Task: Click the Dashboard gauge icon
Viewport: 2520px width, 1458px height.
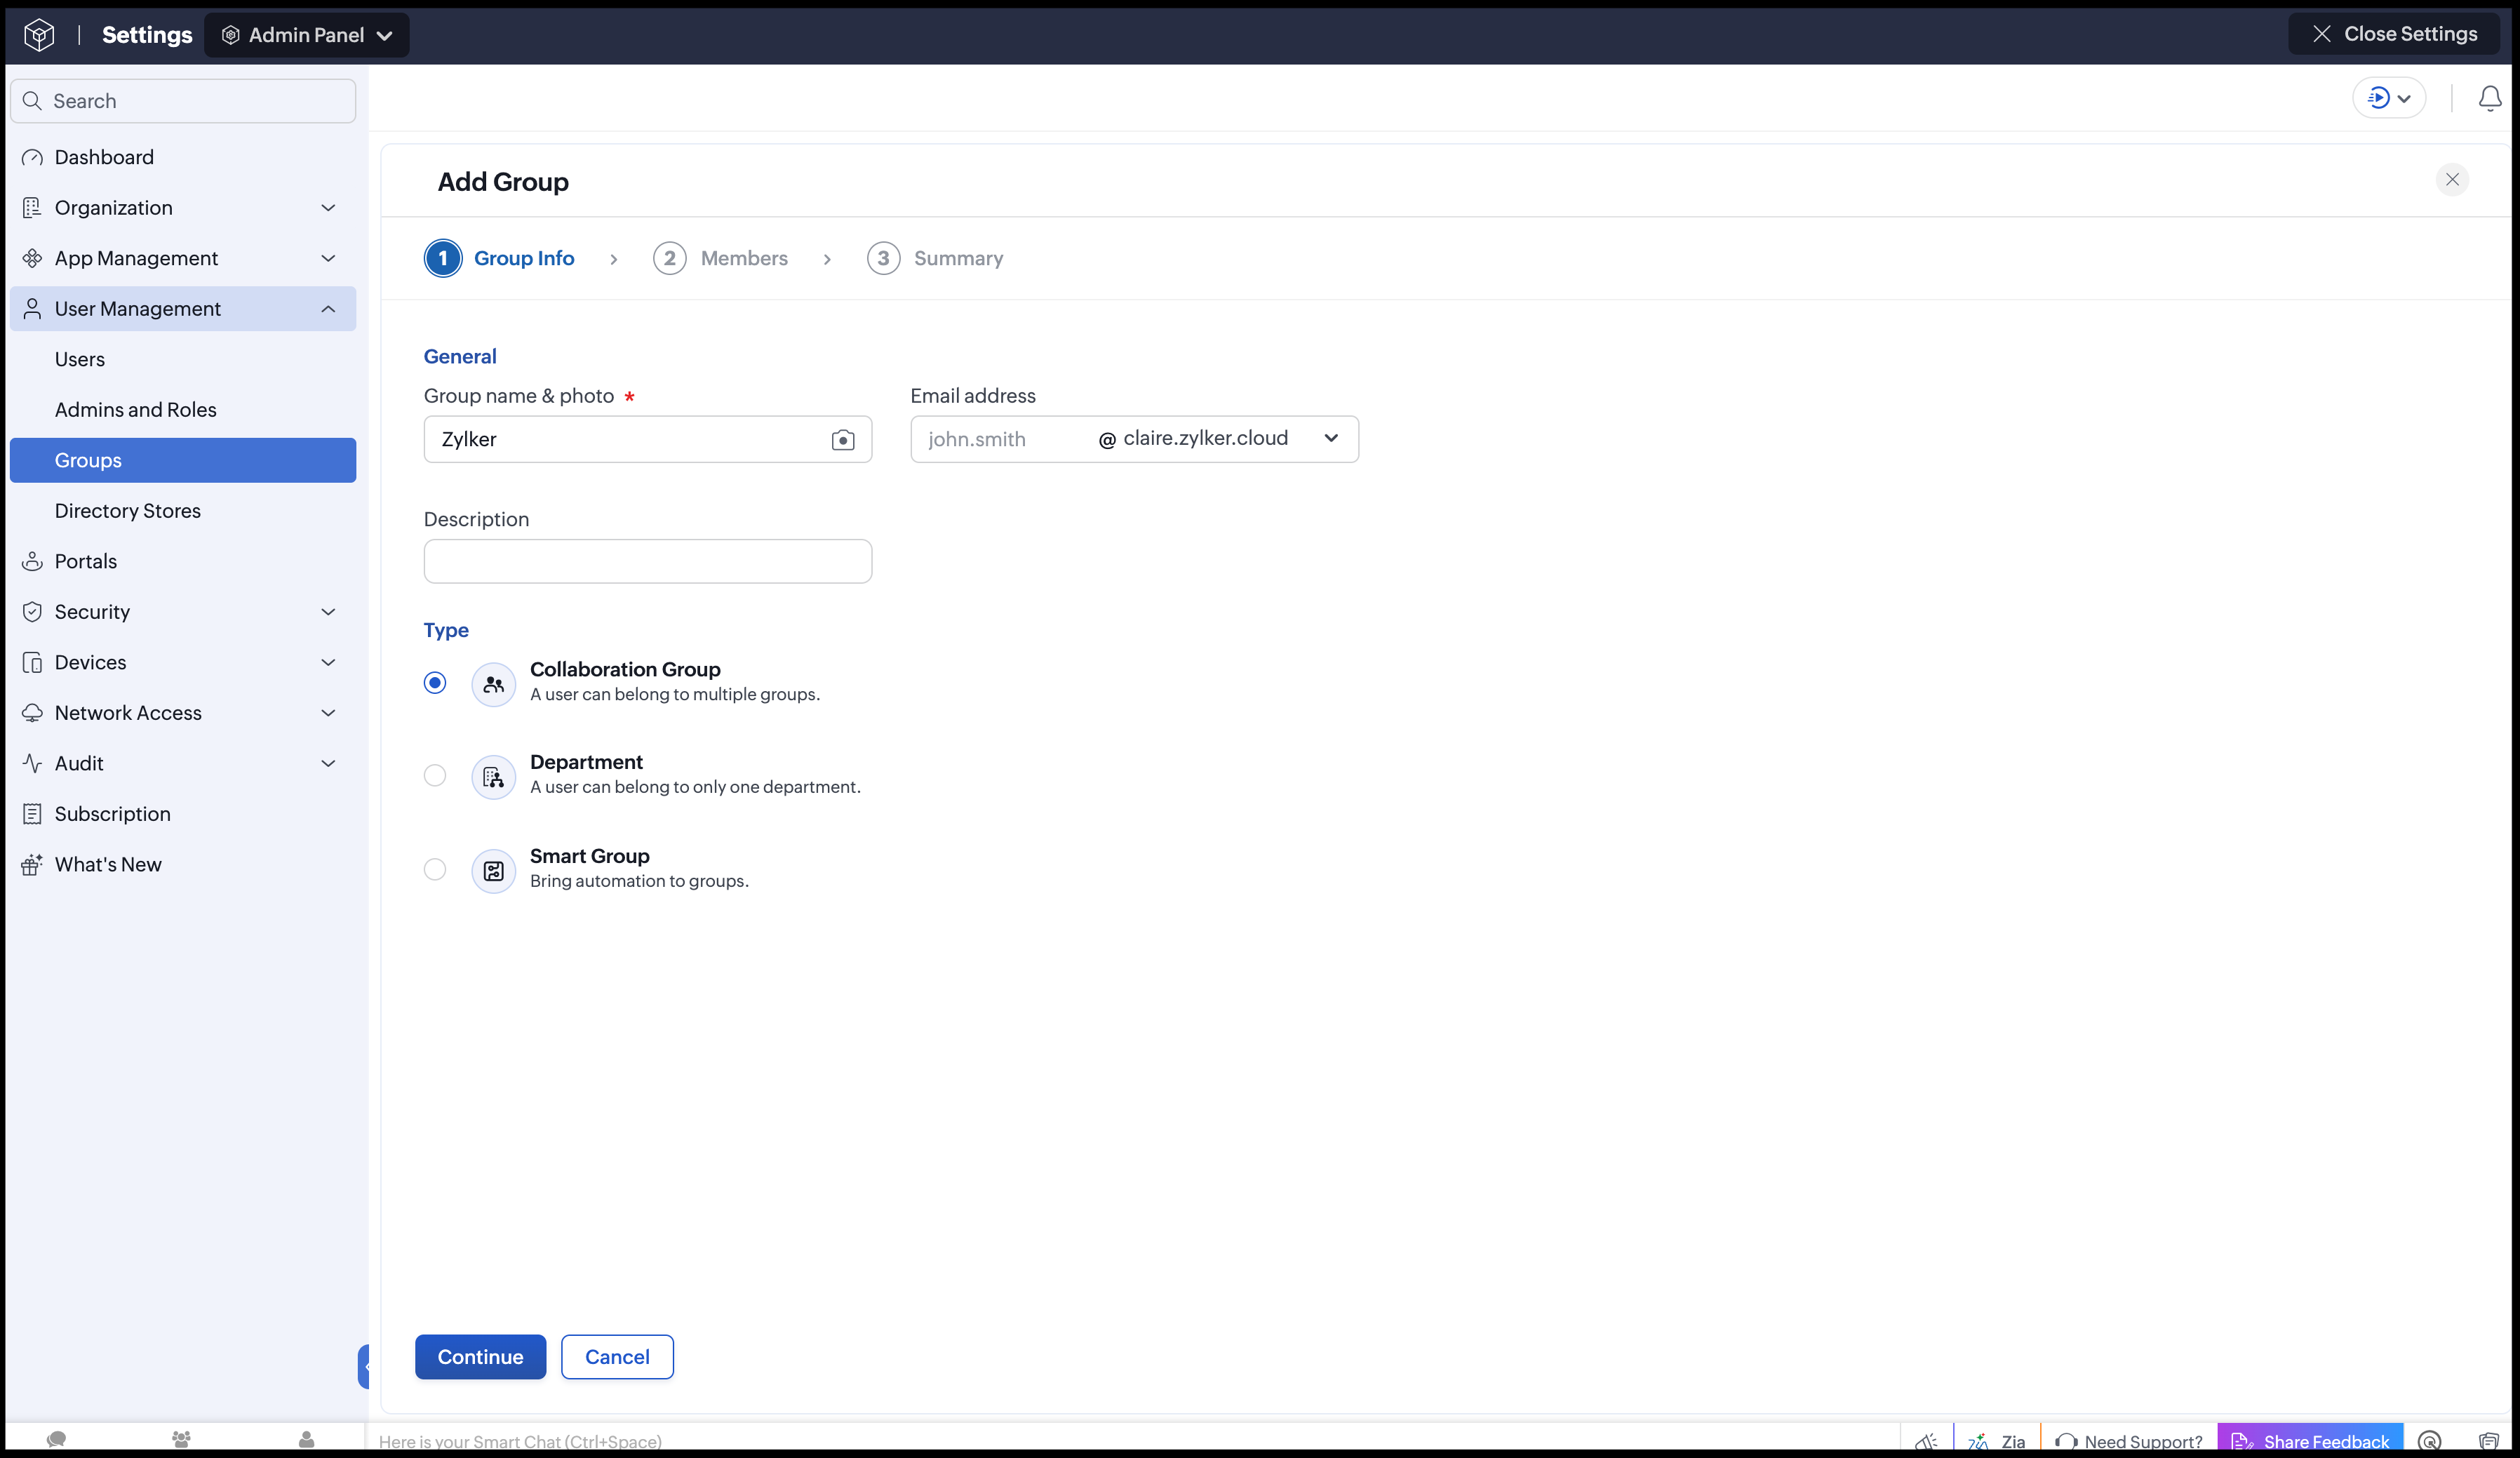Action: [32, 157]
